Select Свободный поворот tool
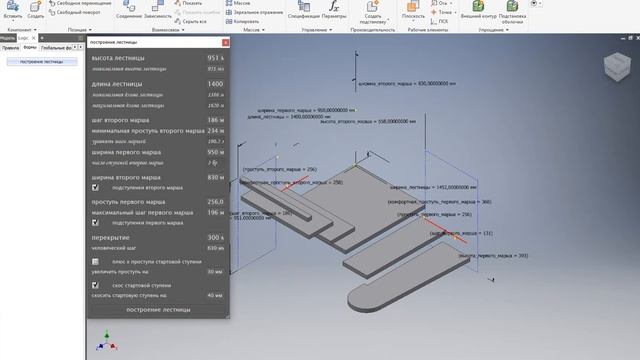 click(x=75, y=13)
